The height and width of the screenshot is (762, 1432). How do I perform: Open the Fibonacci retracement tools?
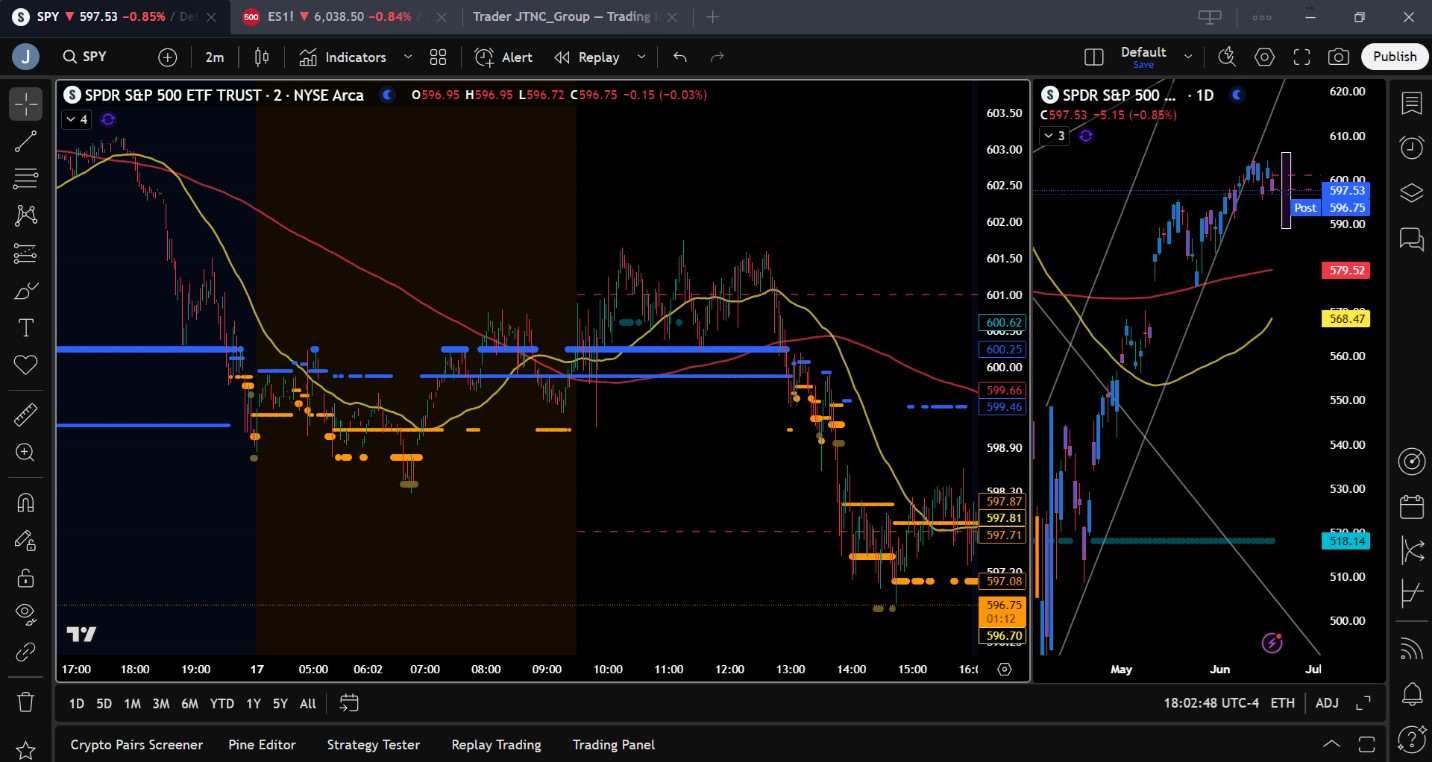[26, 178]
